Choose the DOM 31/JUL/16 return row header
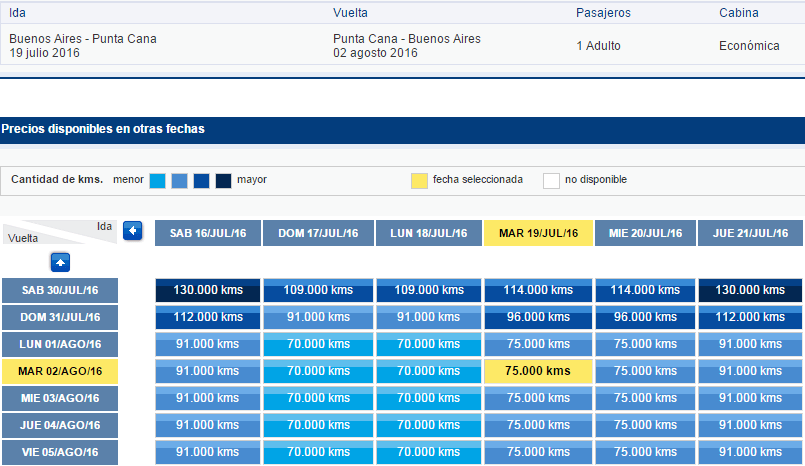The width and height of the screenshot is (805, 466). tap(60, 317)
